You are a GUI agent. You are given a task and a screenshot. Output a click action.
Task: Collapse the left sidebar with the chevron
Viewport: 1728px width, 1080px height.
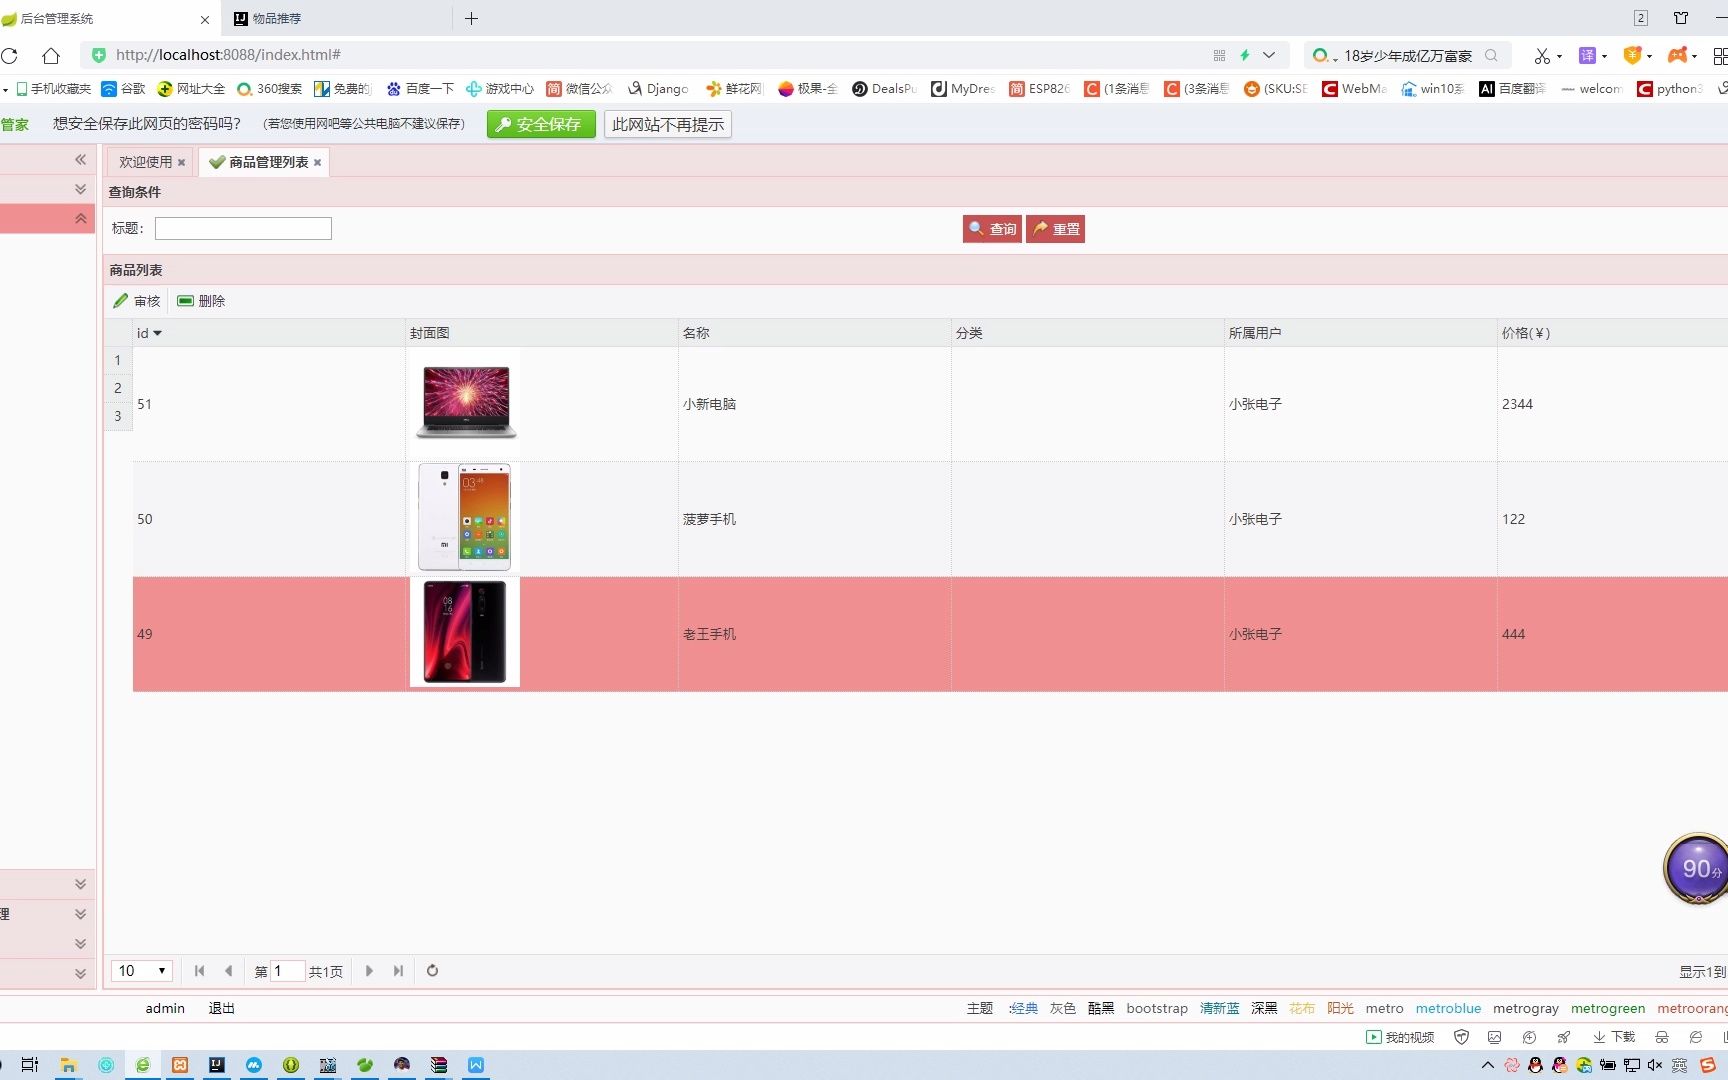pyautogui.click(x=80, y=158)
